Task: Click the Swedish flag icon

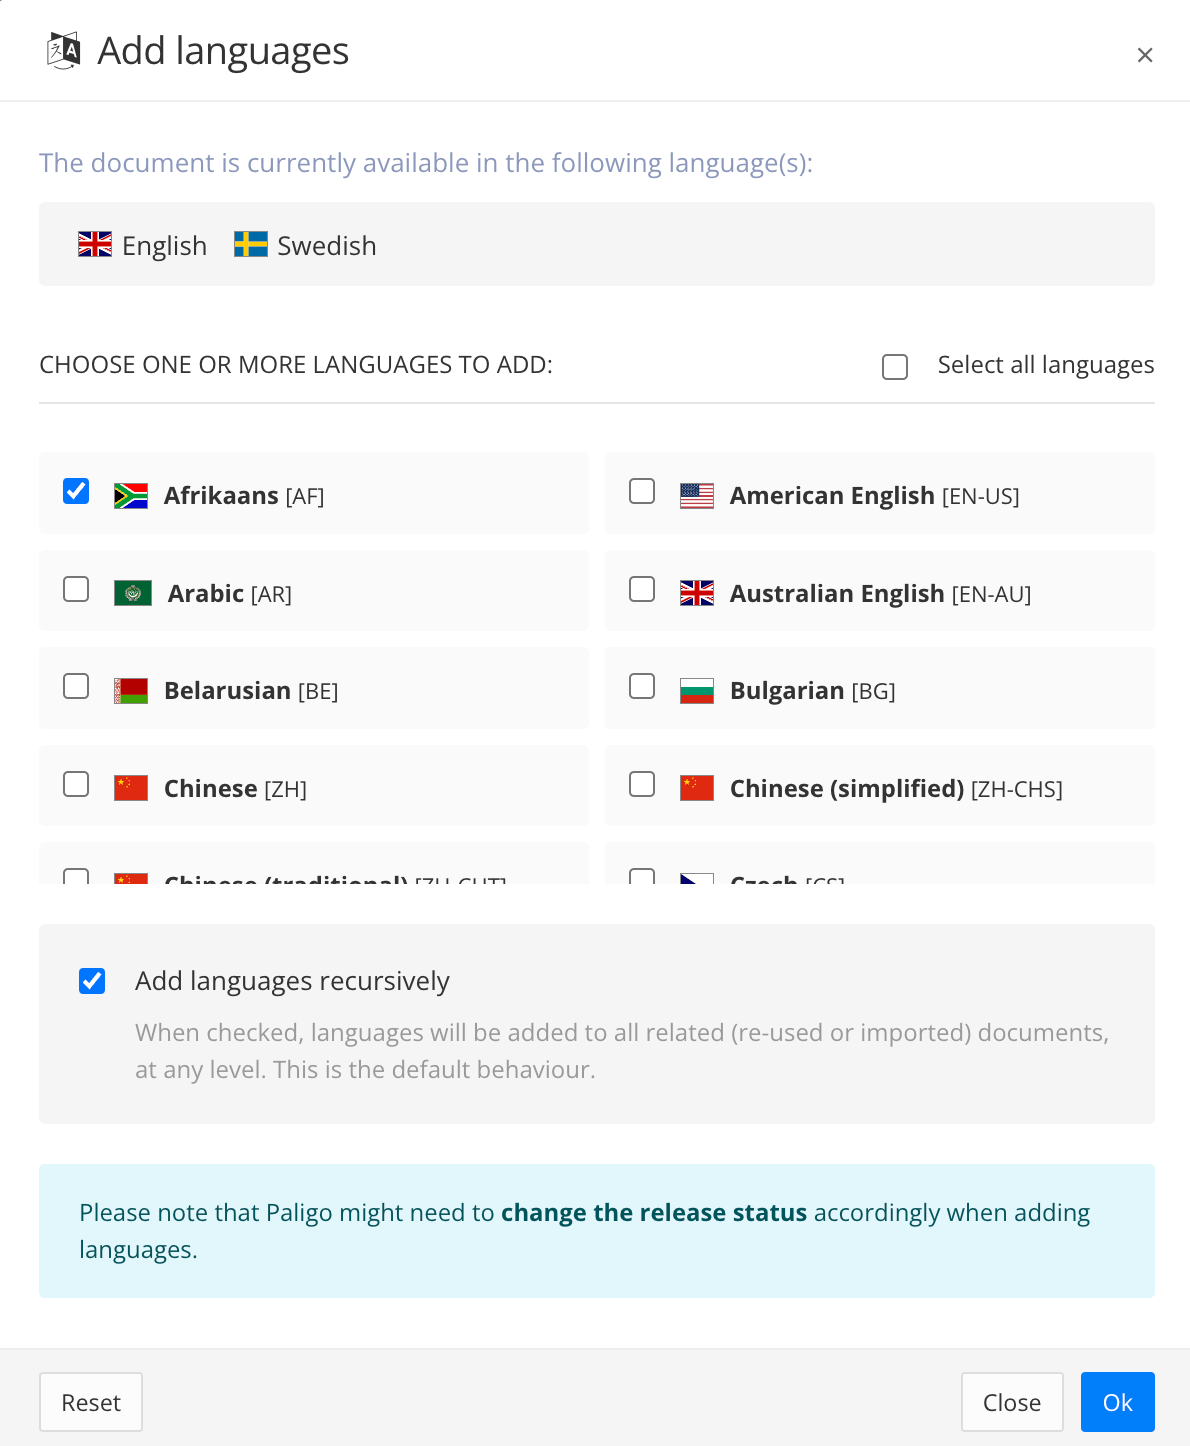Action: [251, 243]
